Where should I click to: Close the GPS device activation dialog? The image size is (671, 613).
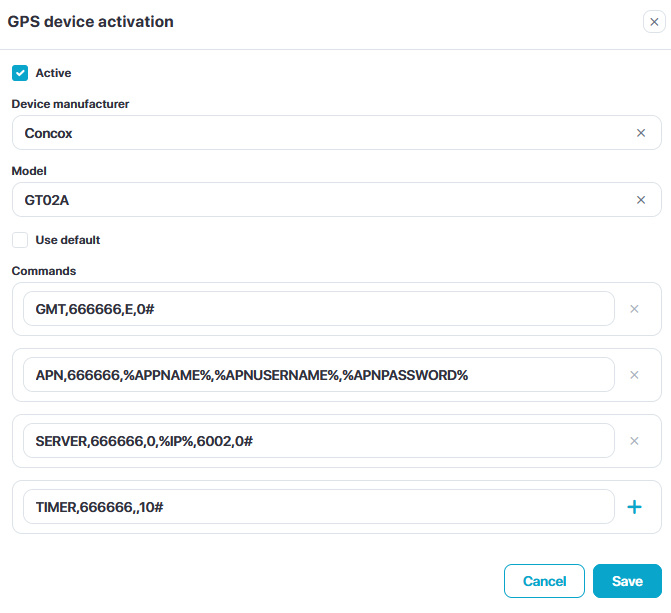coord(654,22)
